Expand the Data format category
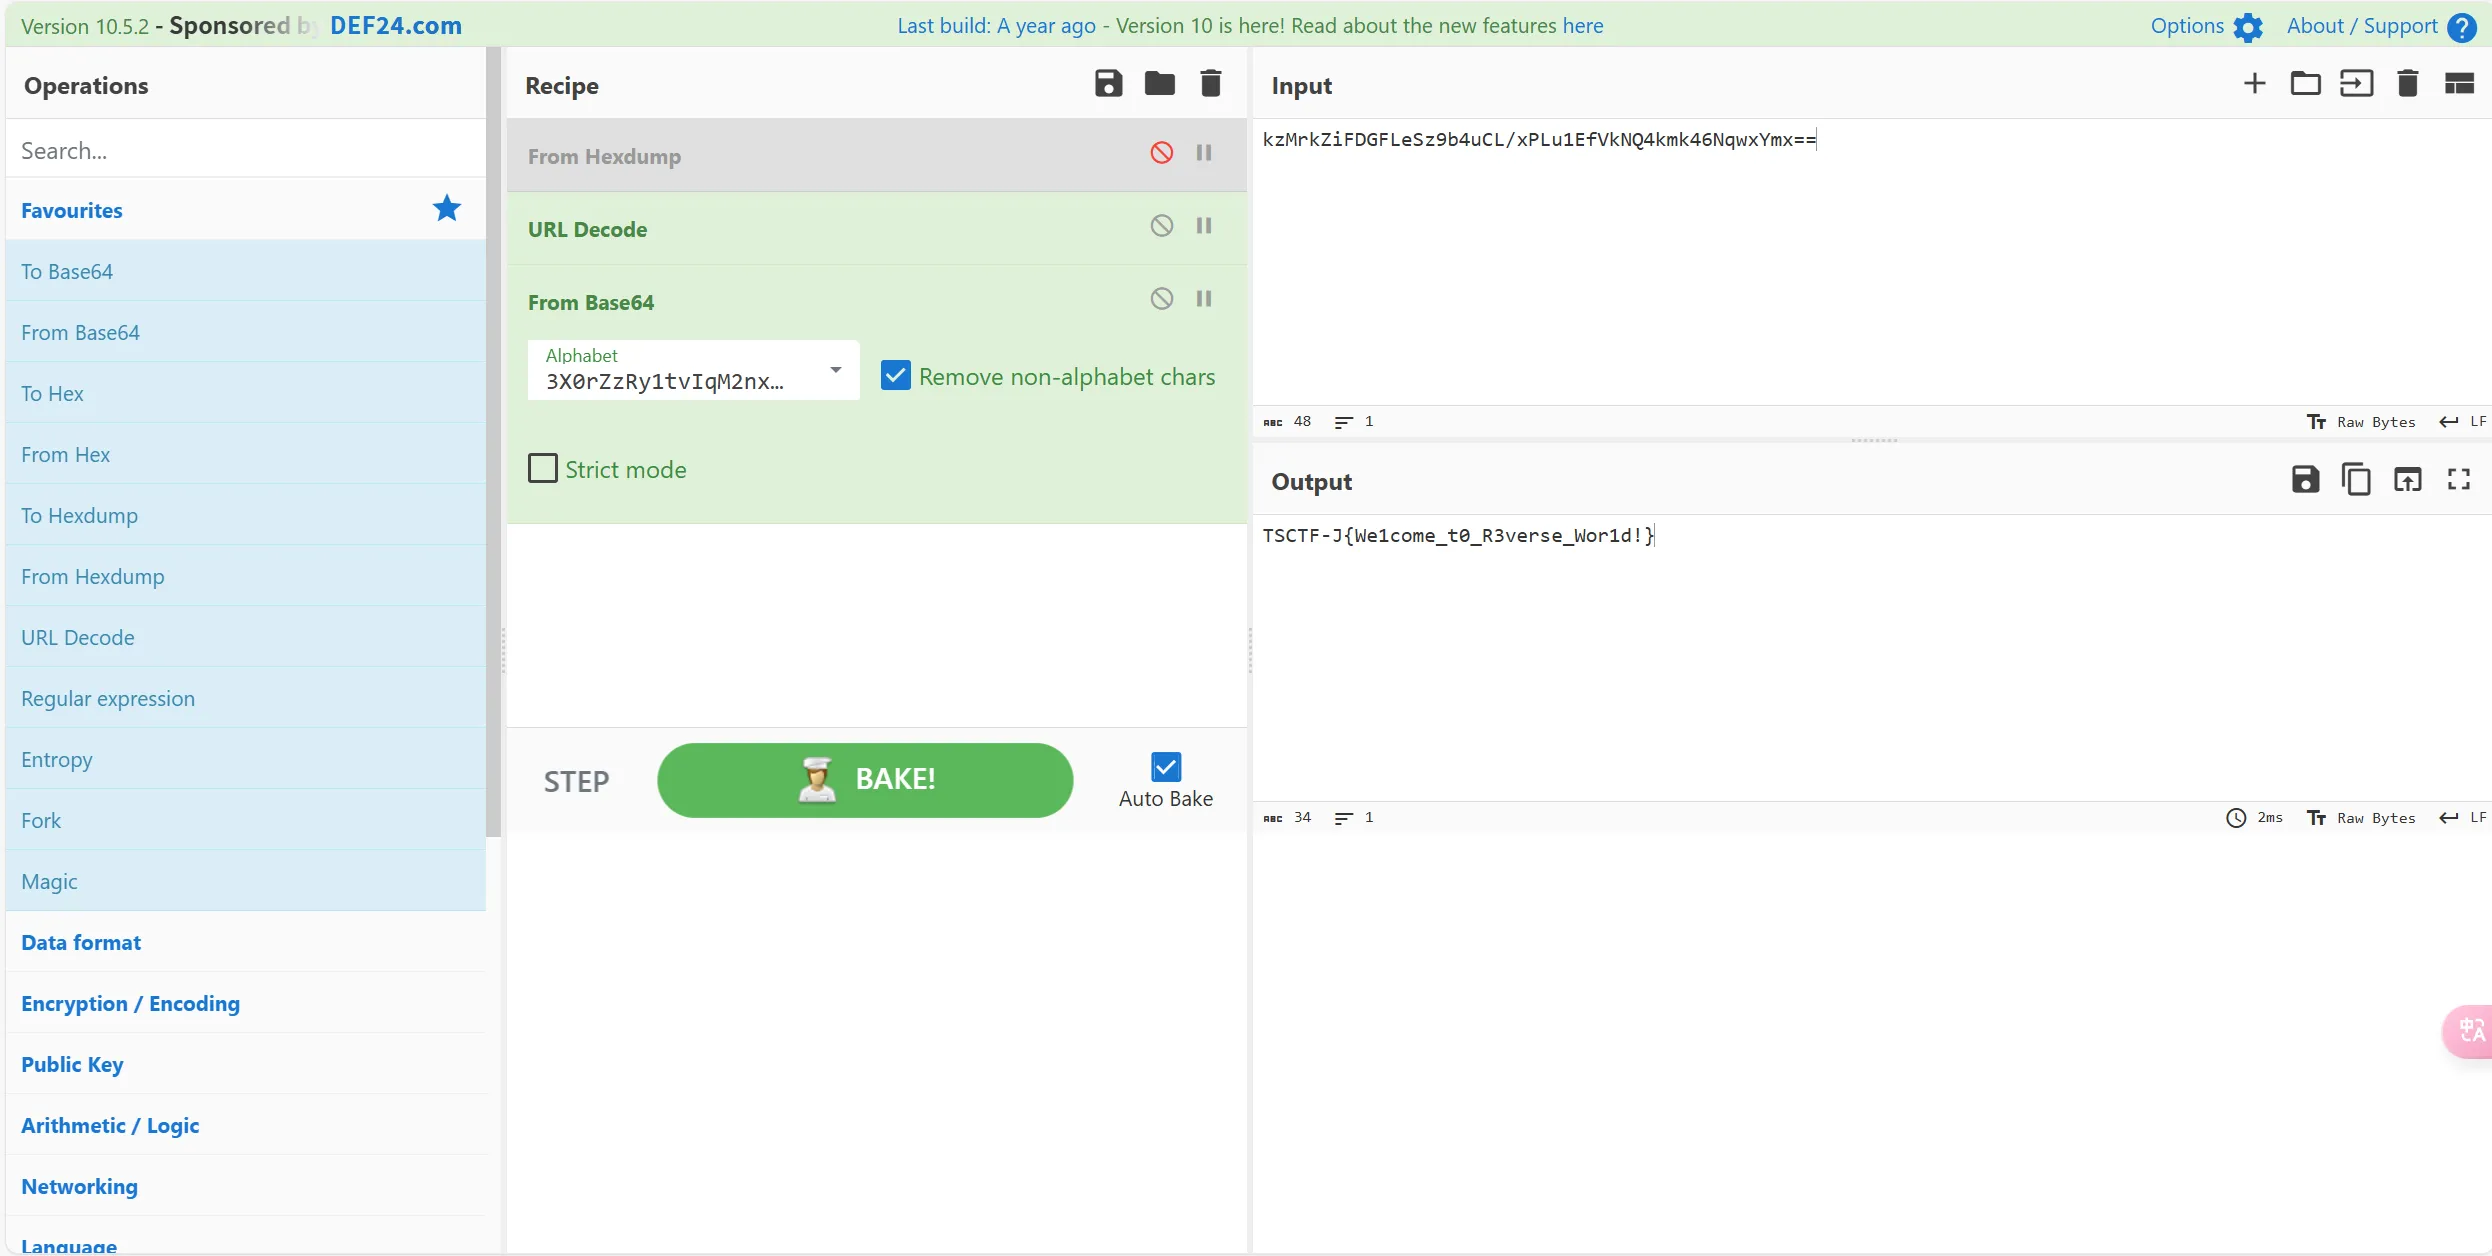Image resolution: width=2492 pixels, height=1256 pixels. tap(81, 942)
